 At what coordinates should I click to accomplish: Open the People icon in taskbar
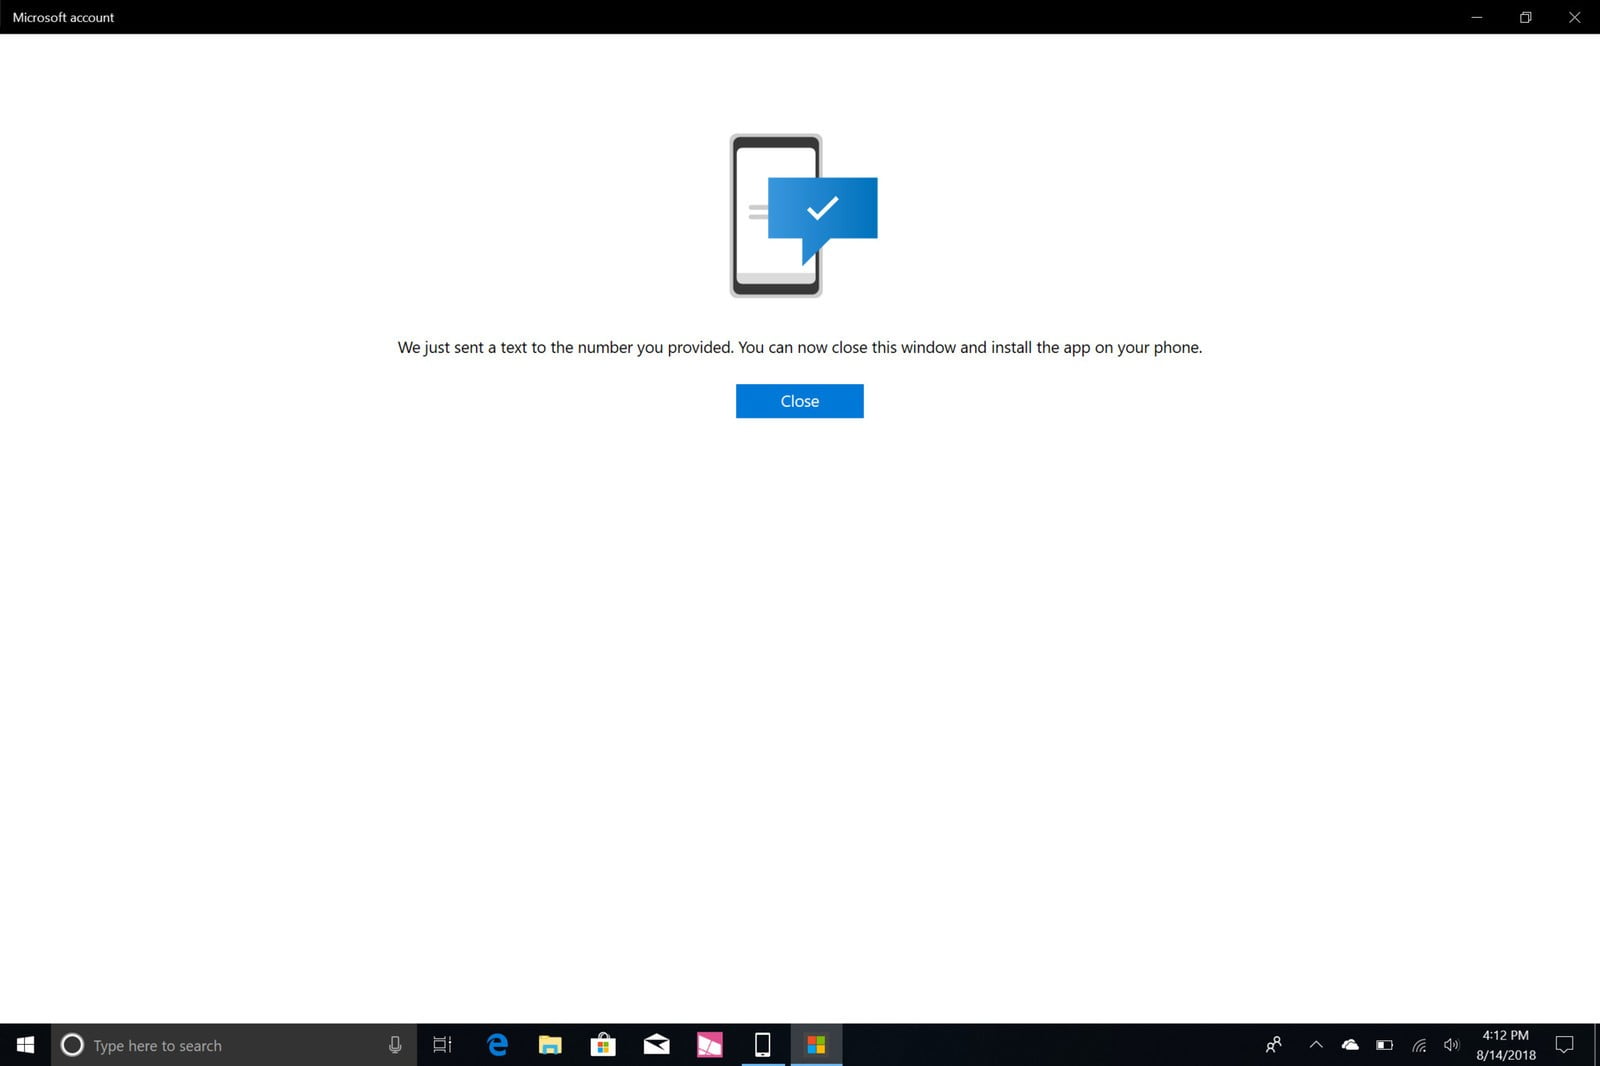click(1273, 1045)
